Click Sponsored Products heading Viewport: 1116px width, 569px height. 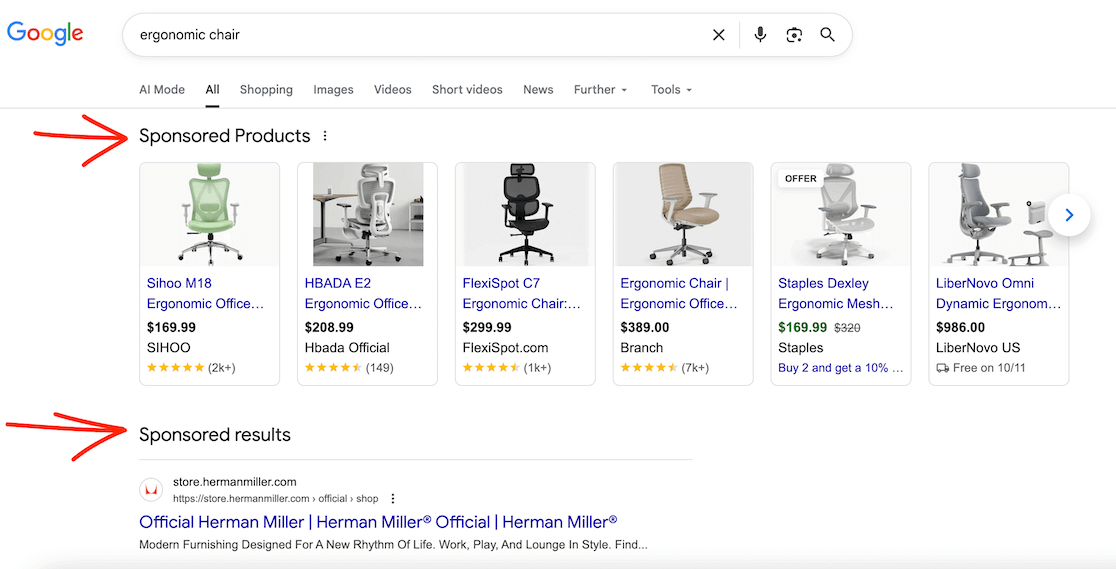pos(225,136)
